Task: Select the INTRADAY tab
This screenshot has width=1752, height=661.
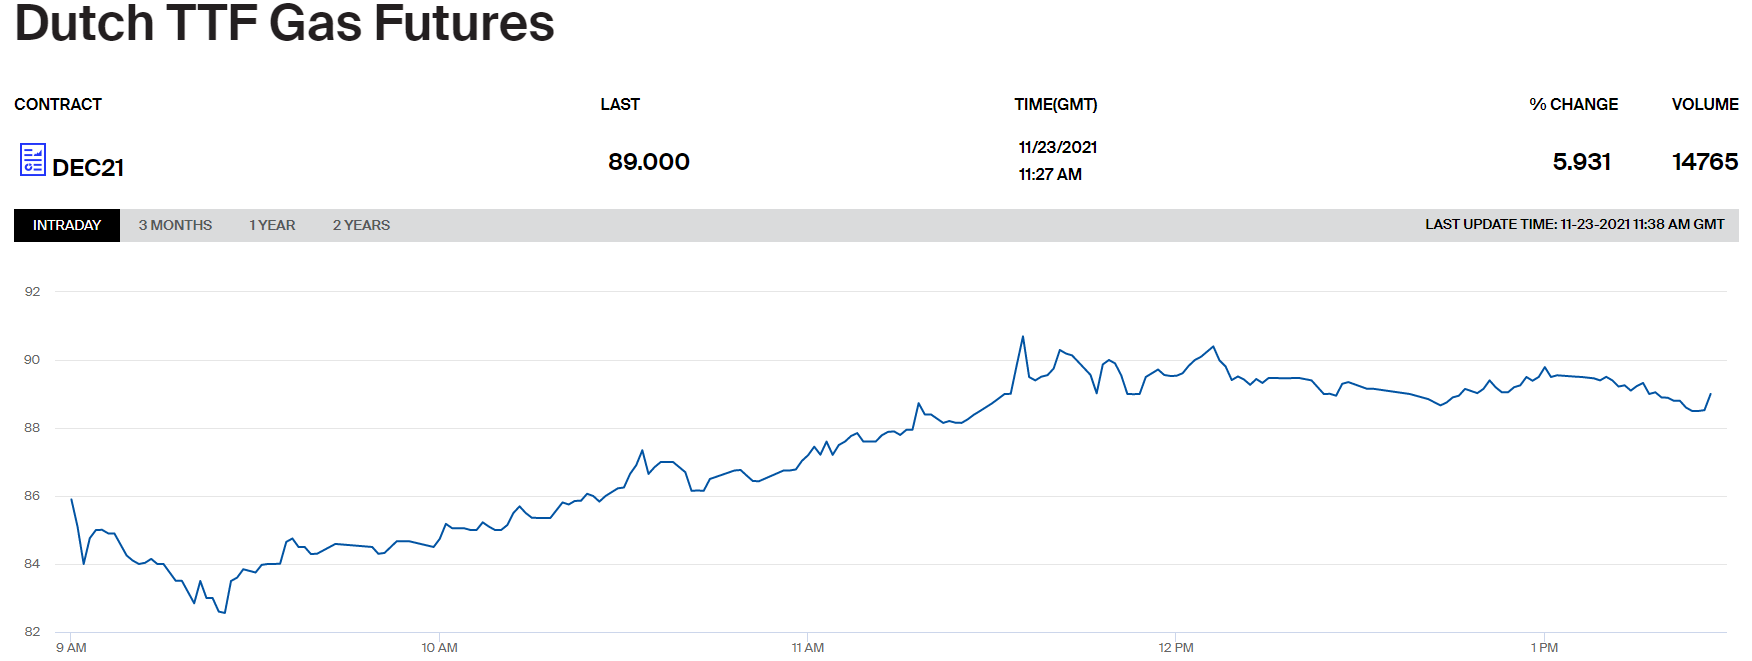Action: click(x=67, y=225)
